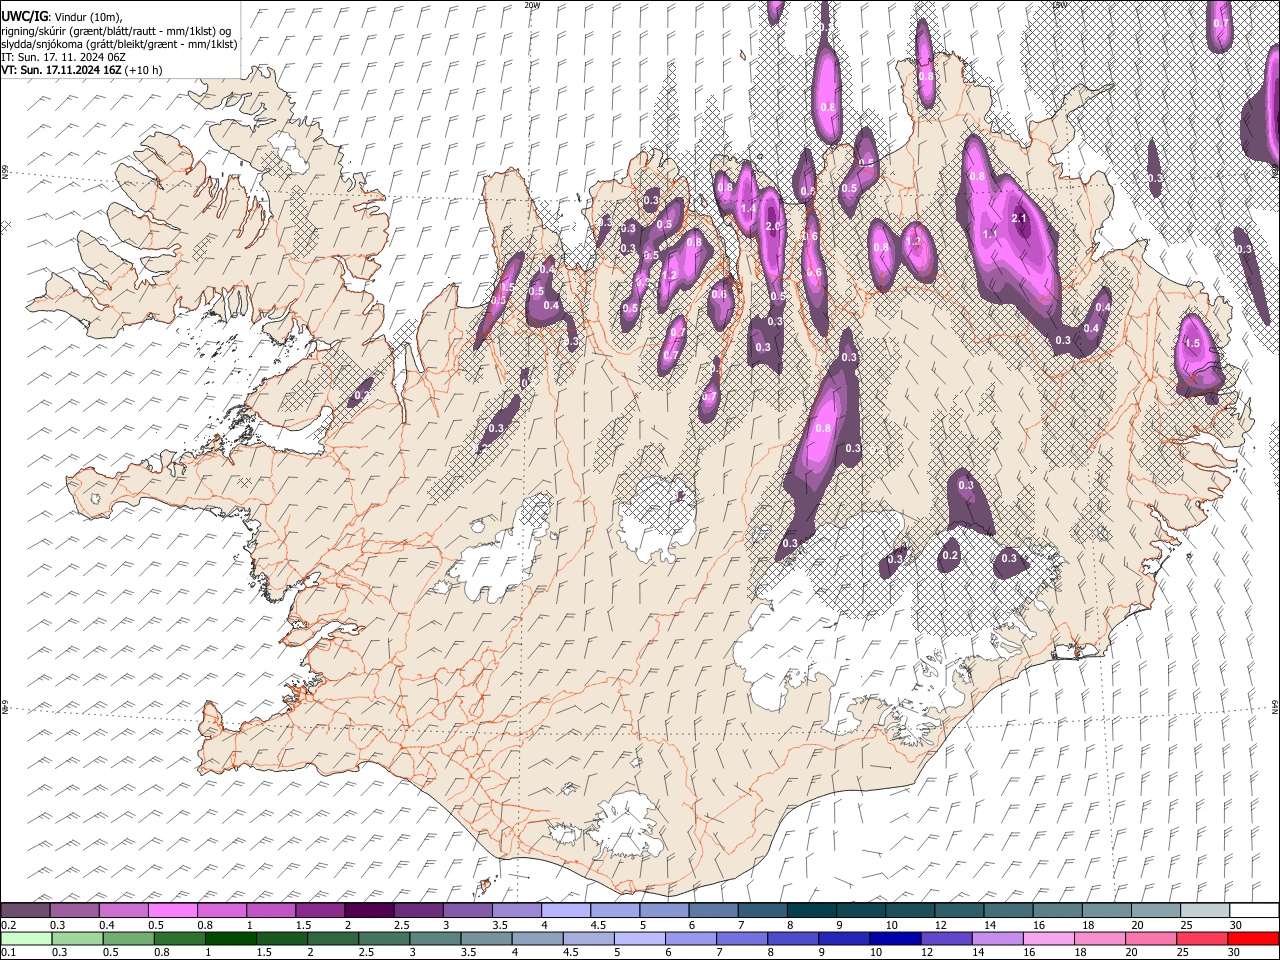The image size is (1280, 960).
Task: Select the bright pink swatch between 0.5 and 0.8 in the upper legend row
Action: [172, 910]
